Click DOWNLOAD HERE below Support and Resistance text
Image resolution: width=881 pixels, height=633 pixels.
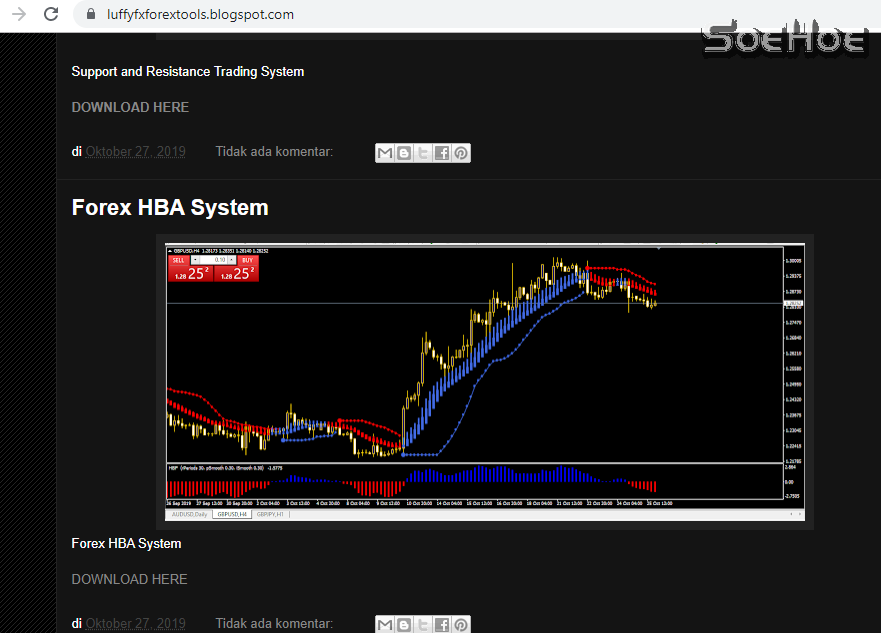(x=130, y=107)
